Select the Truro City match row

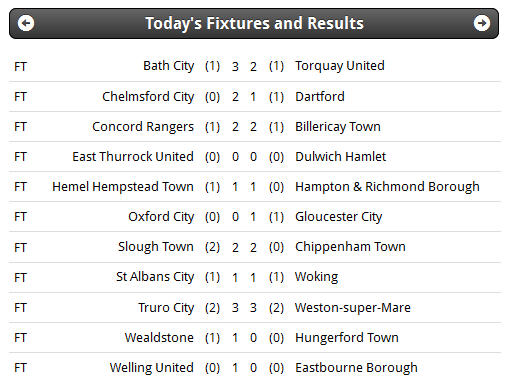[x=255, y=308]
